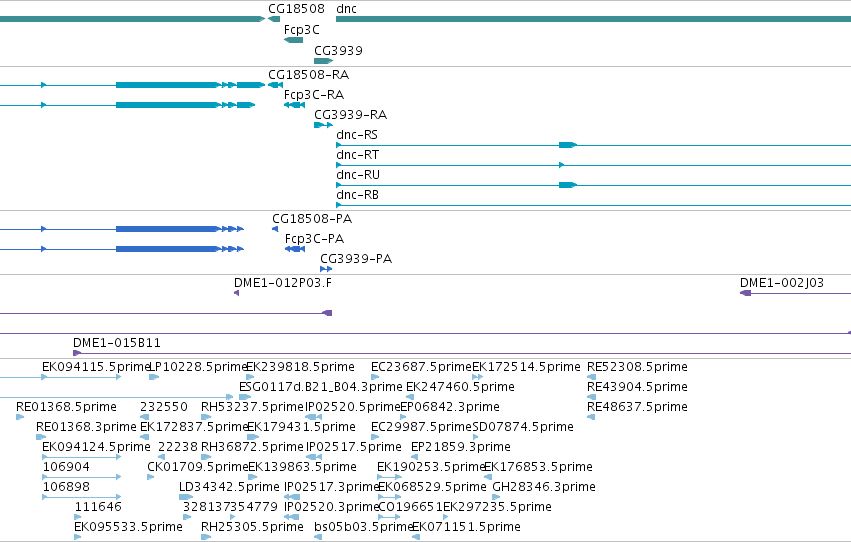Select the CK01709.5prime EST label
The image size is (851, 542).
198,468
